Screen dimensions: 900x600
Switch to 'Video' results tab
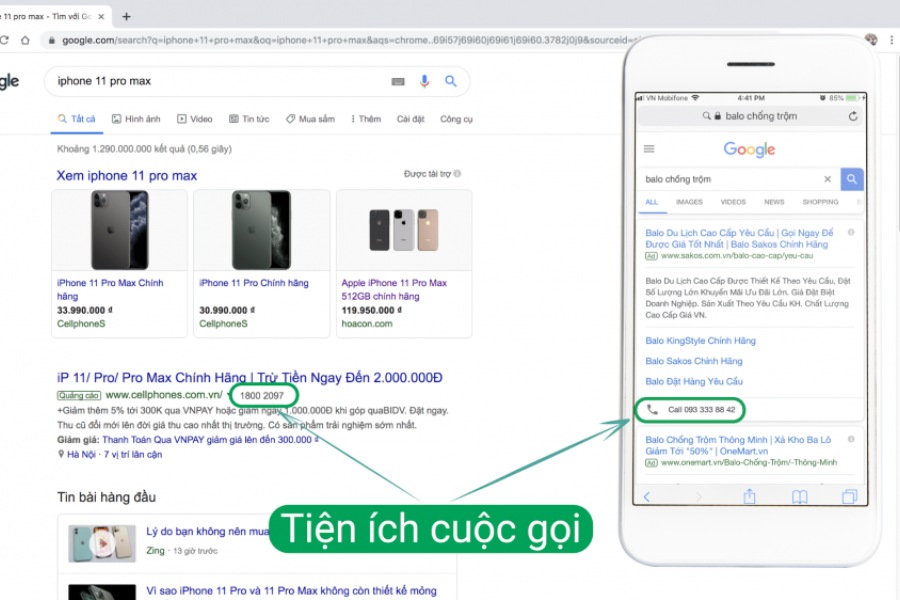tap(195, 119)
